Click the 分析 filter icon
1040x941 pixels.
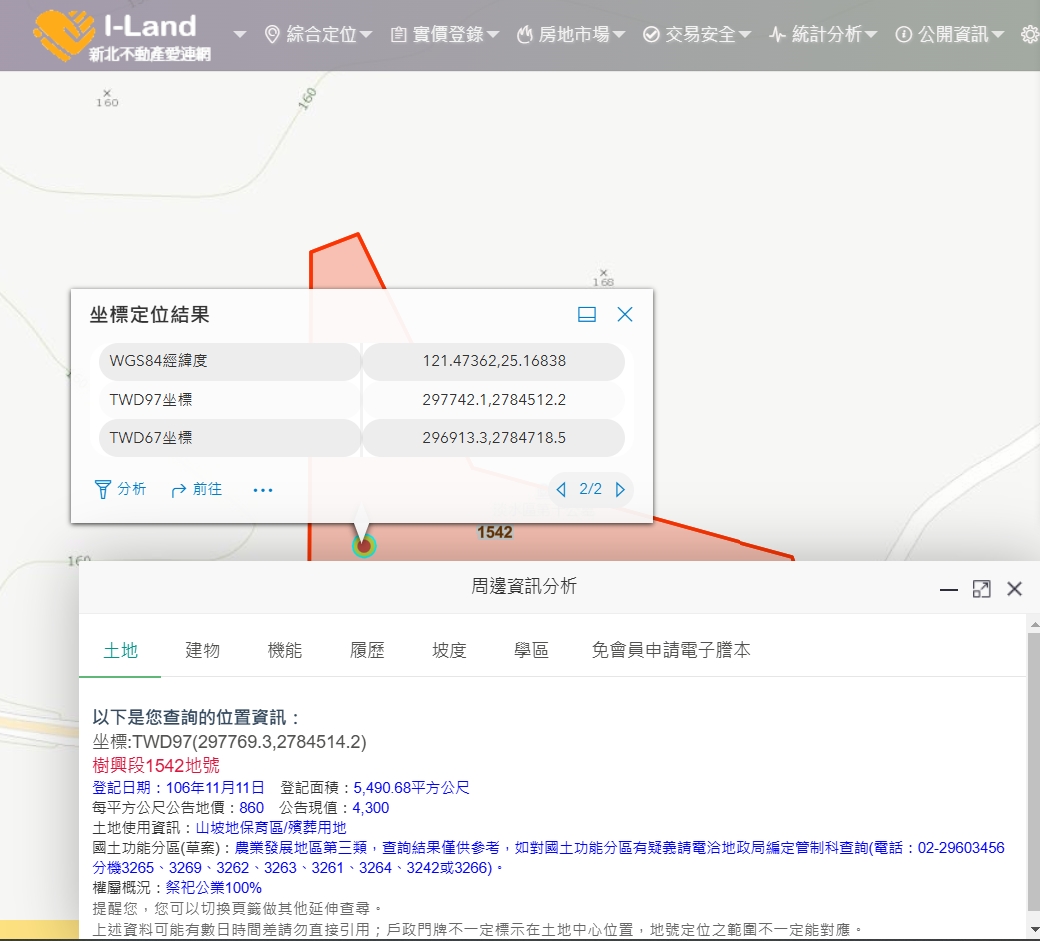point(102,489)
